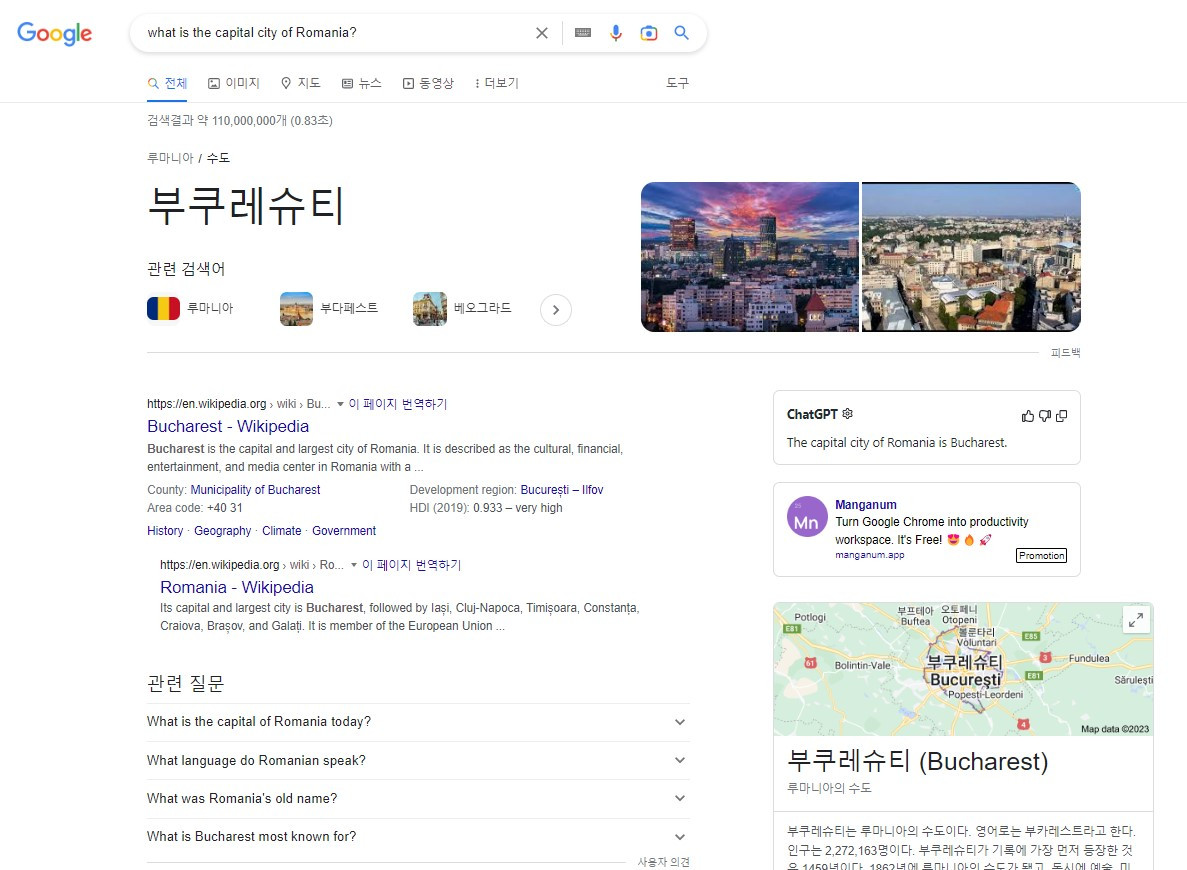Image resolution: width=1187 pixels, height=870 pixels.
Task: Click the Google logo
Action: click(54, 33)
